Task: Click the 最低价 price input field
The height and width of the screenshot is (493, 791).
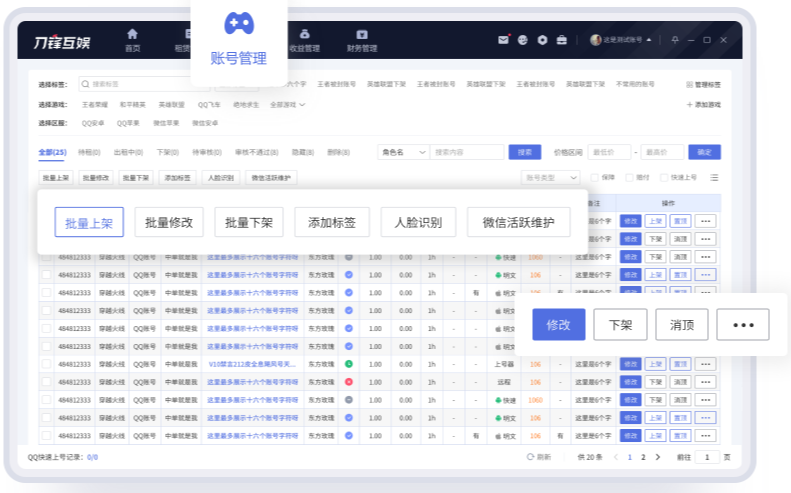Action: pos(610,152)
